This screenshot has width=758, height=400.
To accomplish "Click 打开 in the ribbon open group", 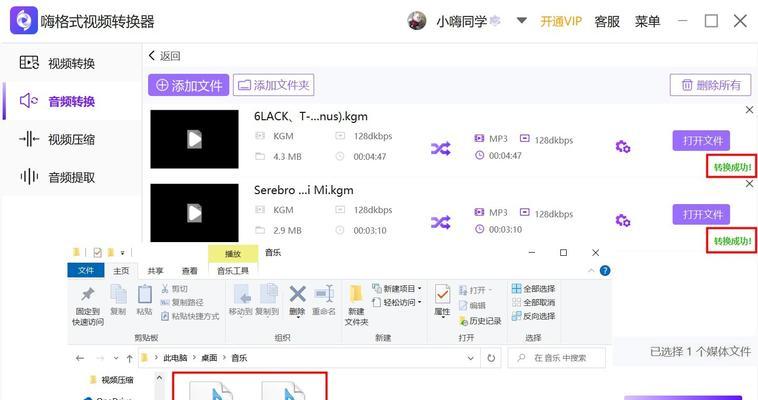I will point(475,290).
